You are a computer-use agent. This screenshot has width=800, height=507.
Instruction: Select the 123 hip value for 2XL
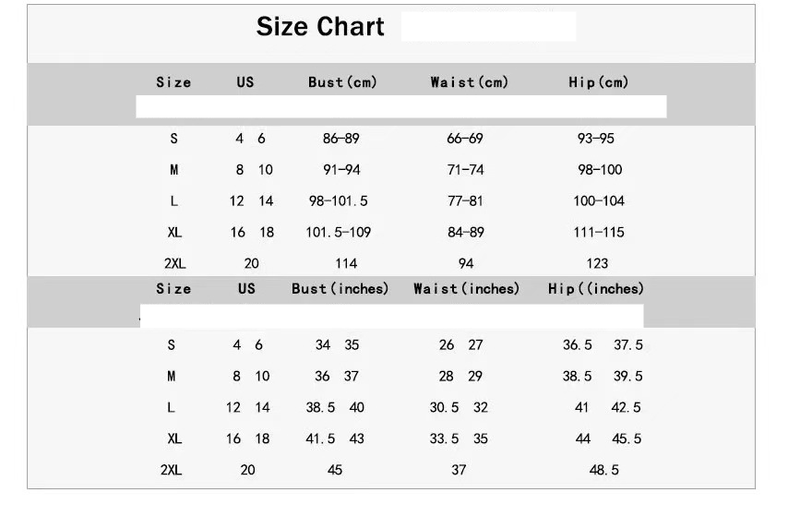pos(598,263)
